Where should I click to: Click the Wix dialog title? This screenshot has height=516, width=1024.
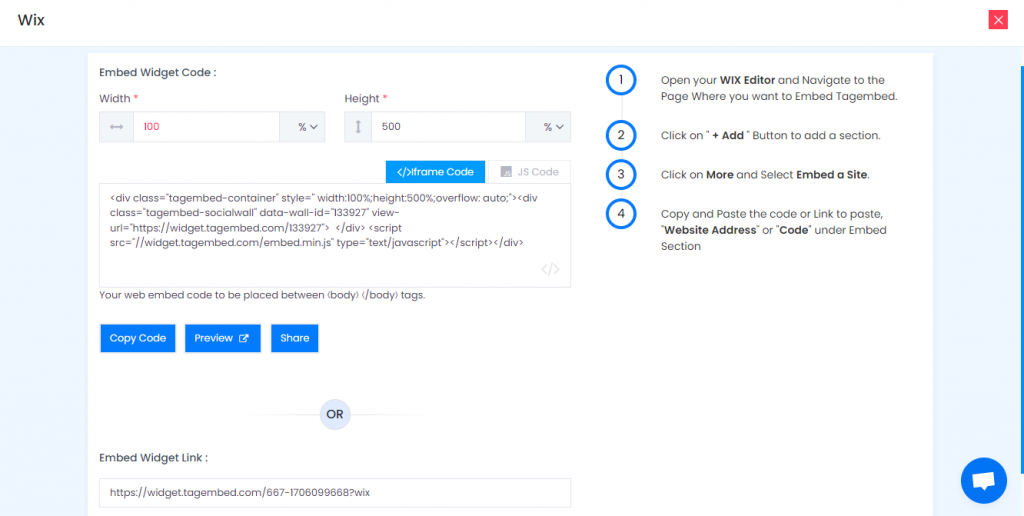31,20
